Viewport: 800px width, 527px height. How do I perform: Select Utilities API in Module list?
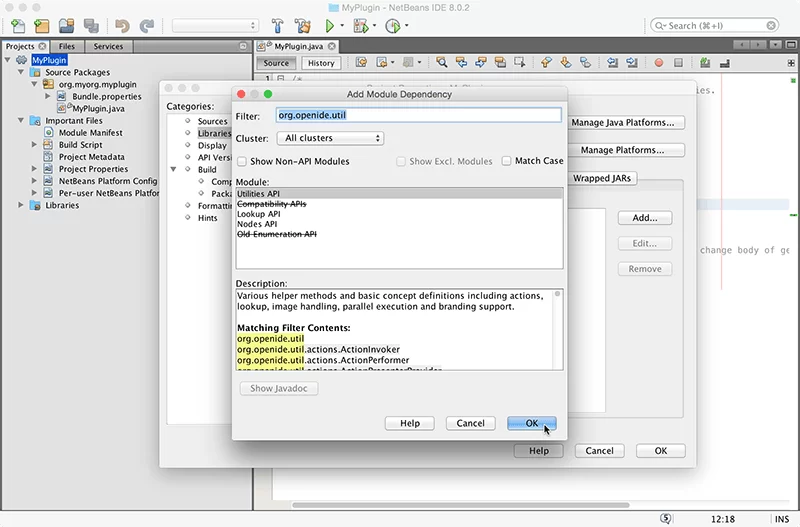pyautogui.click(x=399, y=194)
